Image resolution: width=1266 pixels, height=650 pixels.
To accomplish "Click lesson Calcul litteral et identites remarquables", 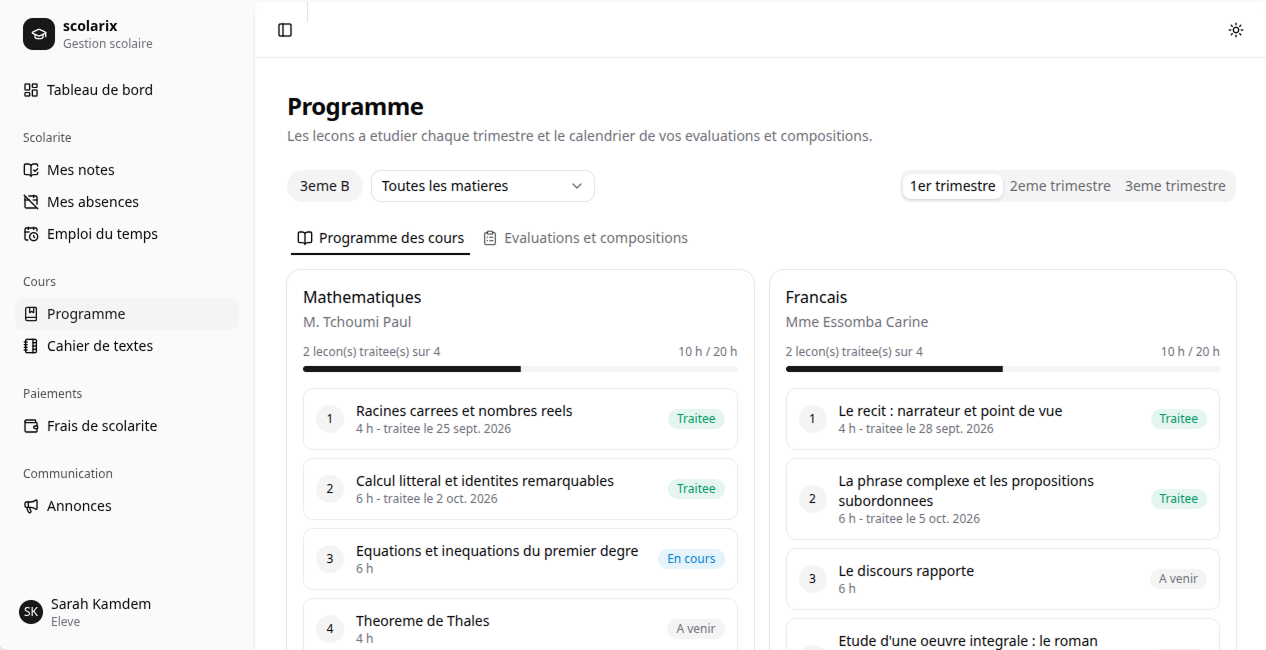I will (x=520, y=489).
